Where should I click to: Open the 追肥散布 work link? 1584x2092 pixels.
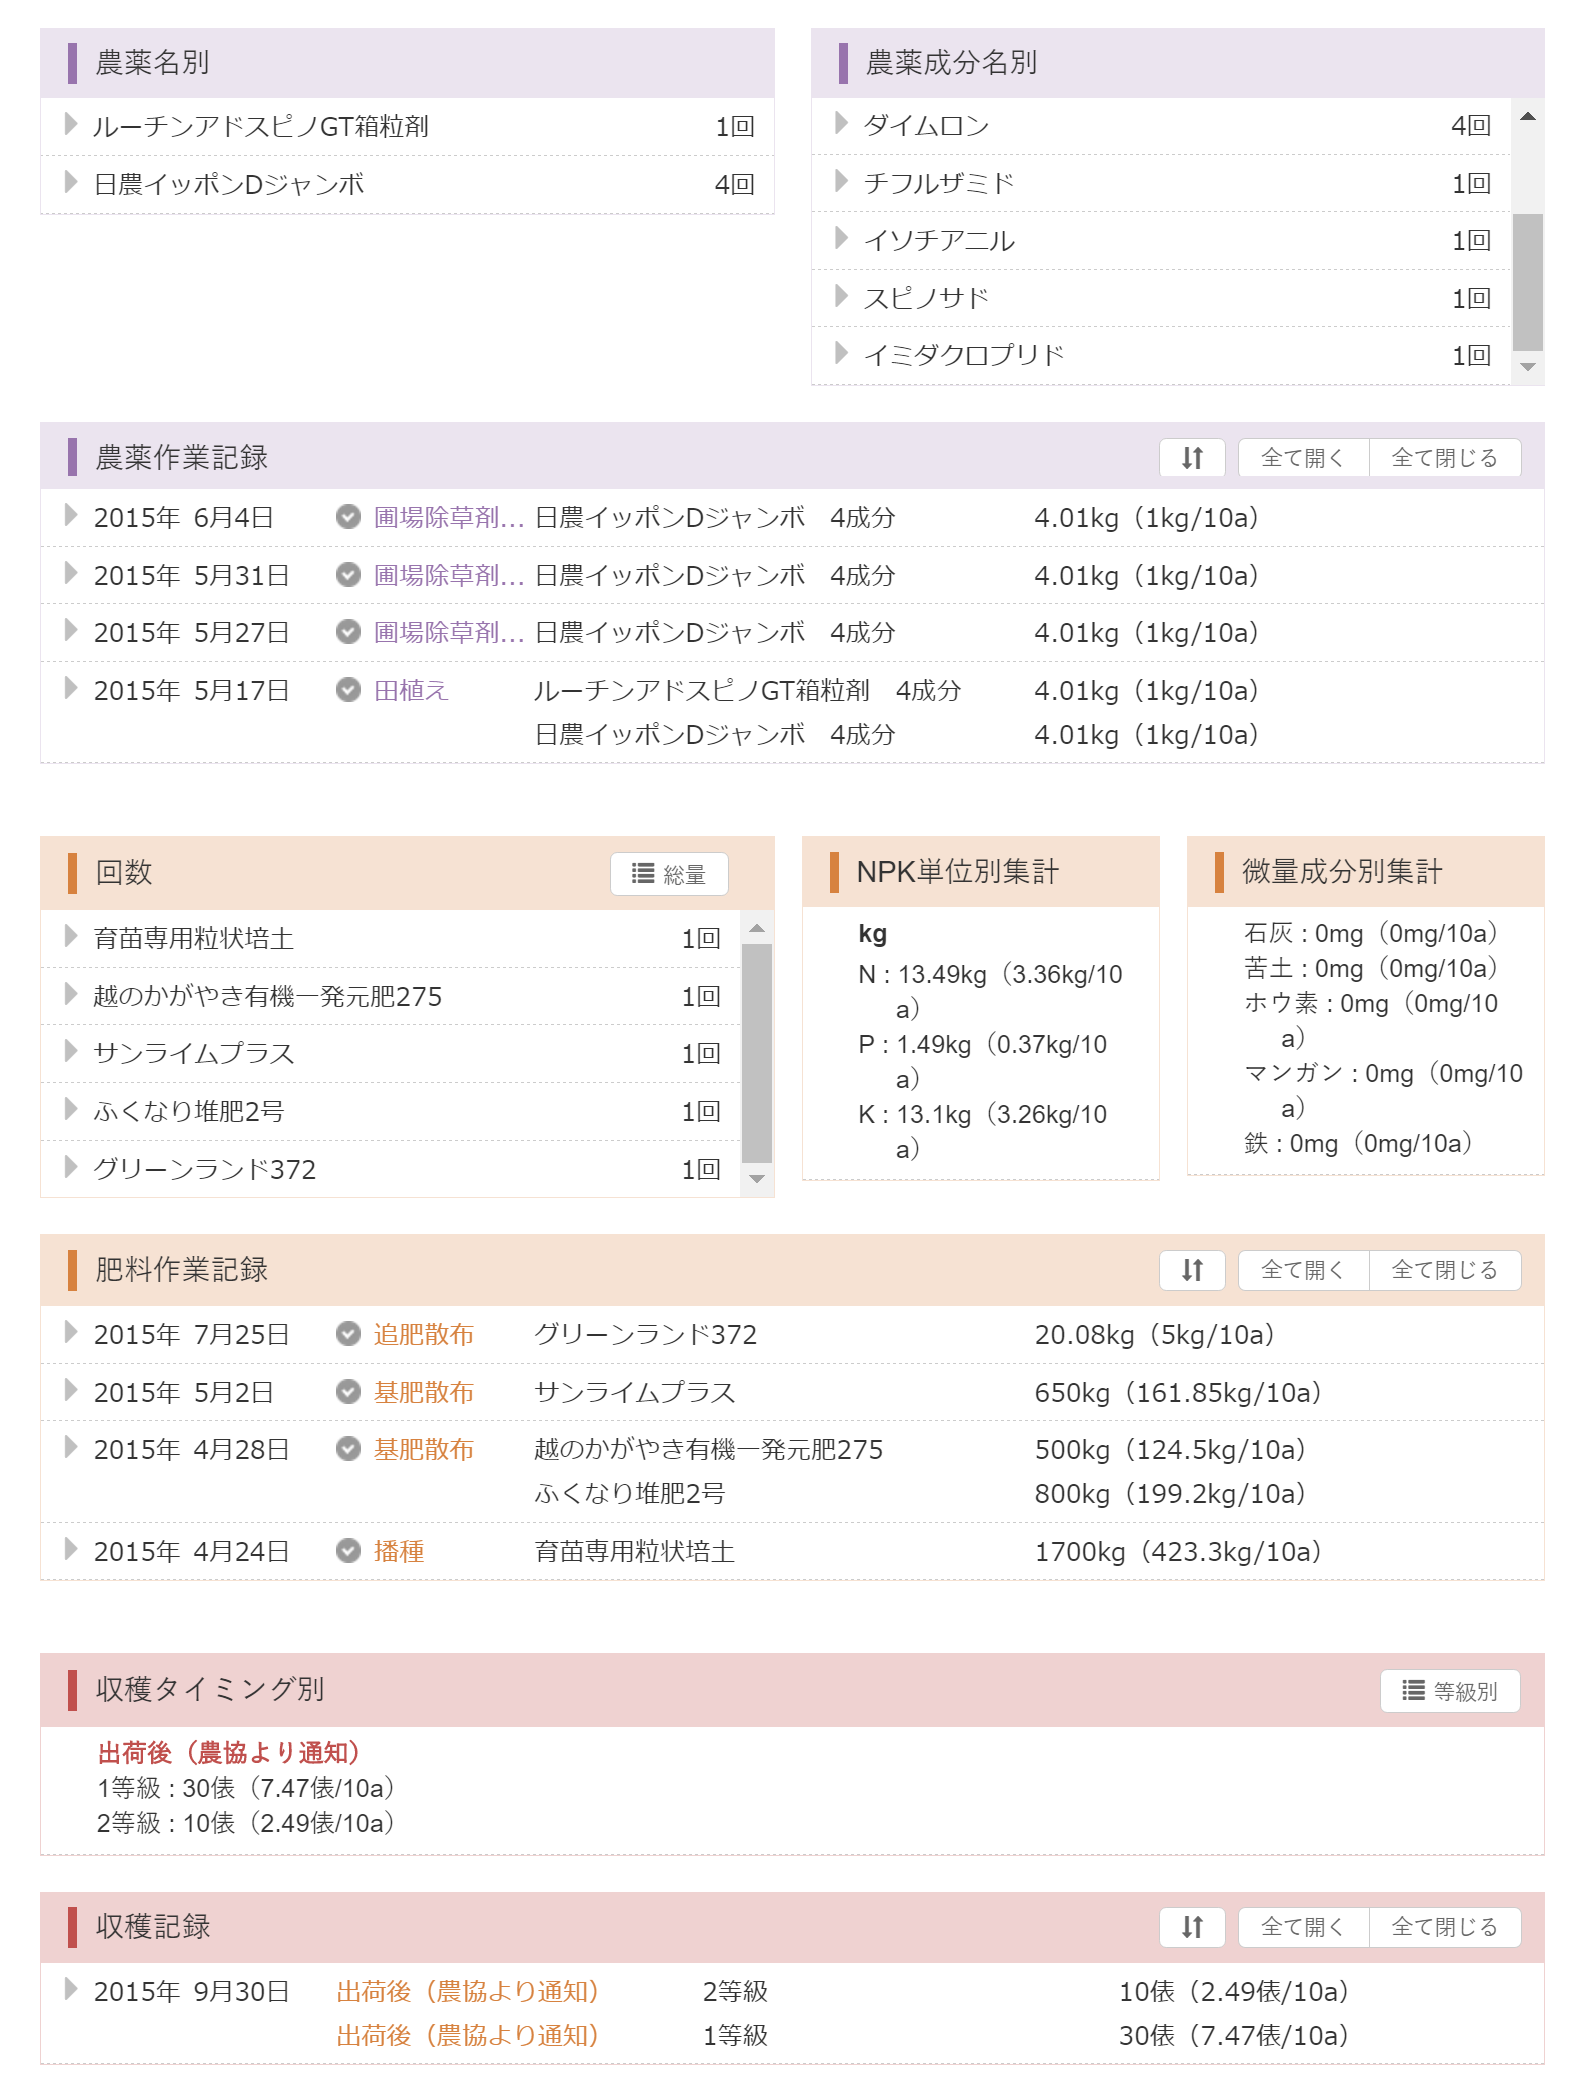coord(424,1335)
